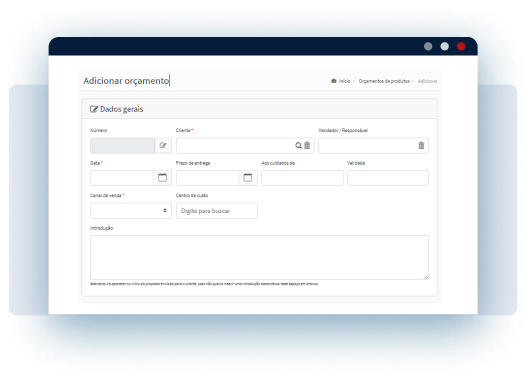Click the Adicionar orçamento page title
The width and height of the screenshot is (530, 378).
[126, 81]
